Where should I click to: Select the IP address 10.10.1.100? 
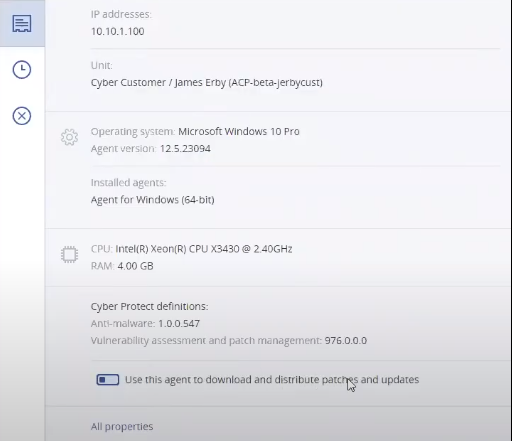[118, 31]
